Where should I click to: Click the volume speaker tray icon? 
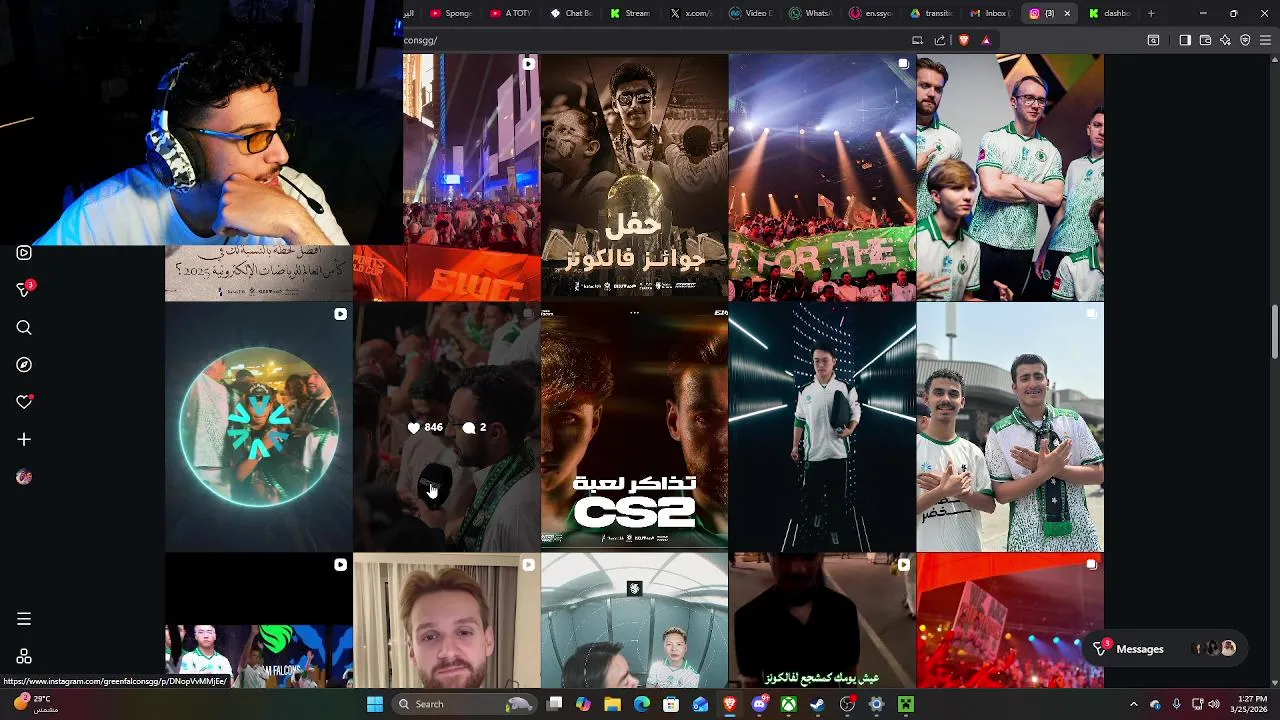click(1214, 704)
